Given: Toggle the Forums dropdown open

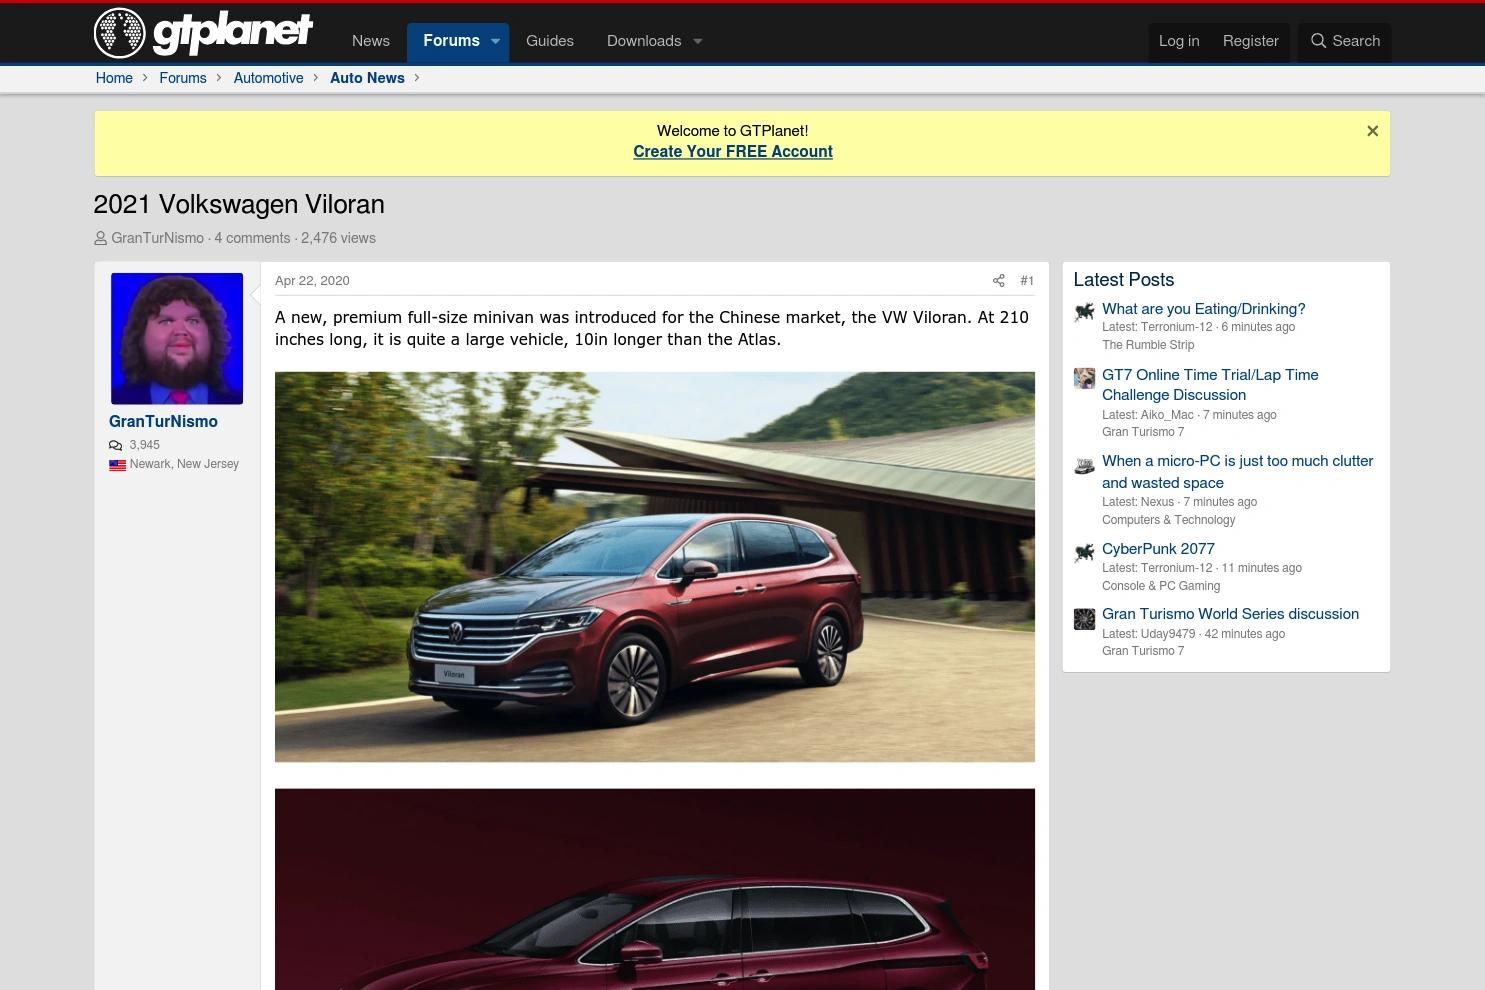Looking at the screenshot, I should (x=495, y=41).
